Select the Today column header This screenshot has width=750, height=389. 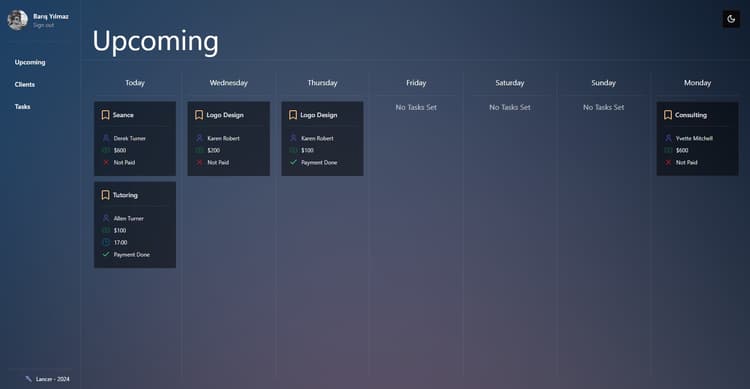pos(135,83)
